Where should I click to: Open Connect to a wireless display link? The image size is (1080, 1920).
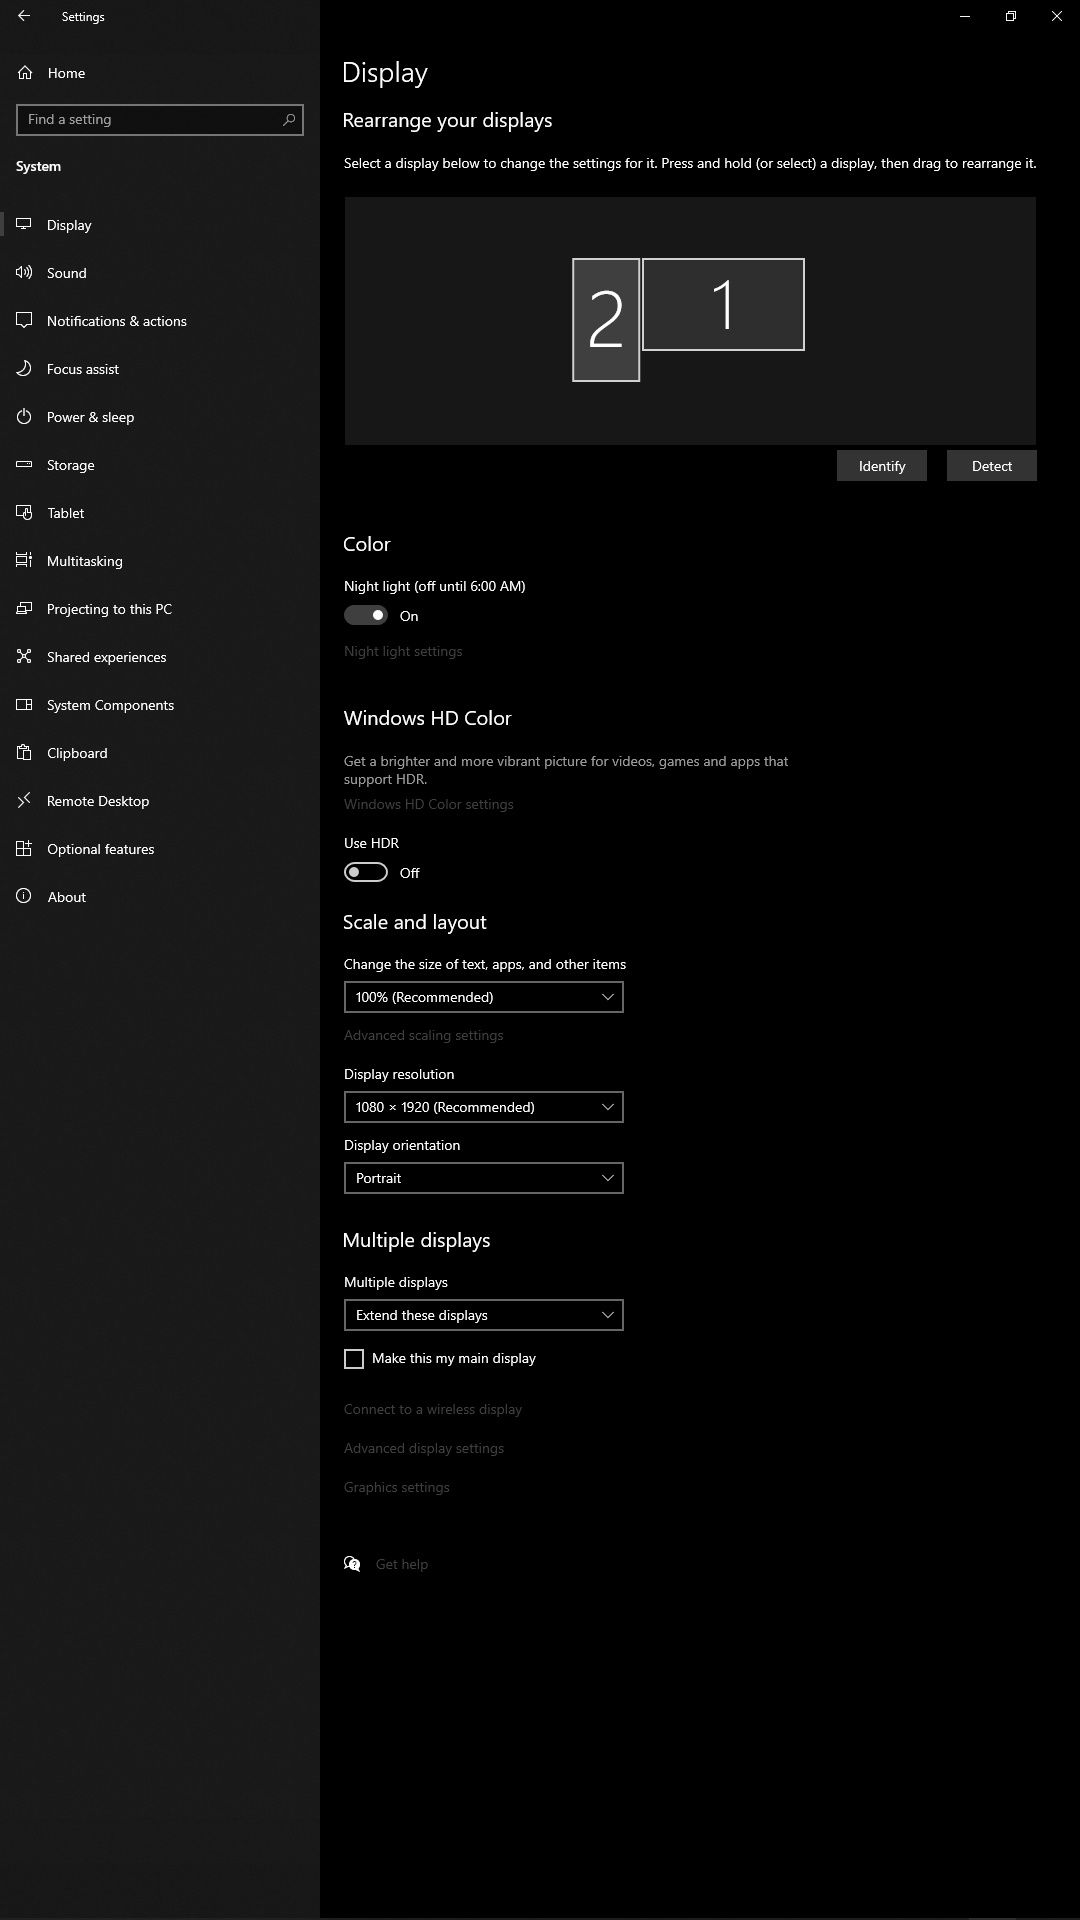(433, 1409)
